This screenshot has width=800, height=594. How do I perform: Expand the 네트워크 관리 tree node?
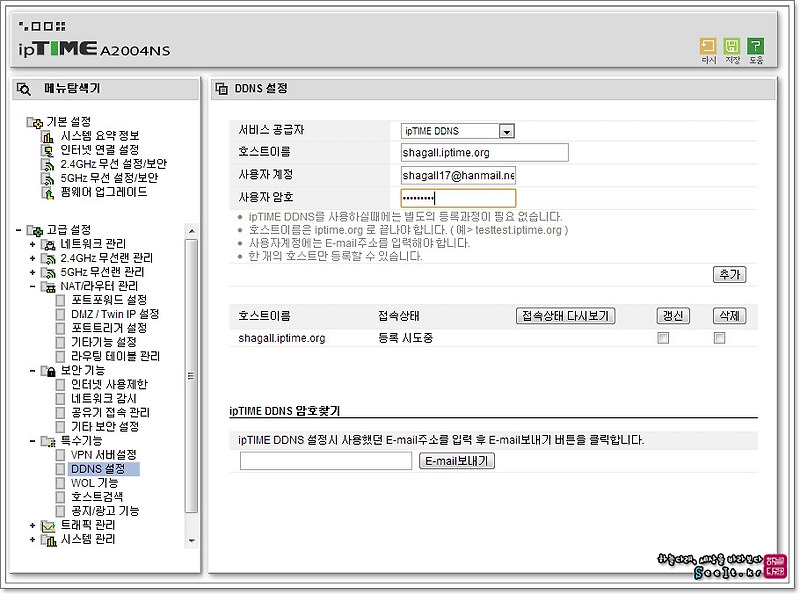pos(32,244)
